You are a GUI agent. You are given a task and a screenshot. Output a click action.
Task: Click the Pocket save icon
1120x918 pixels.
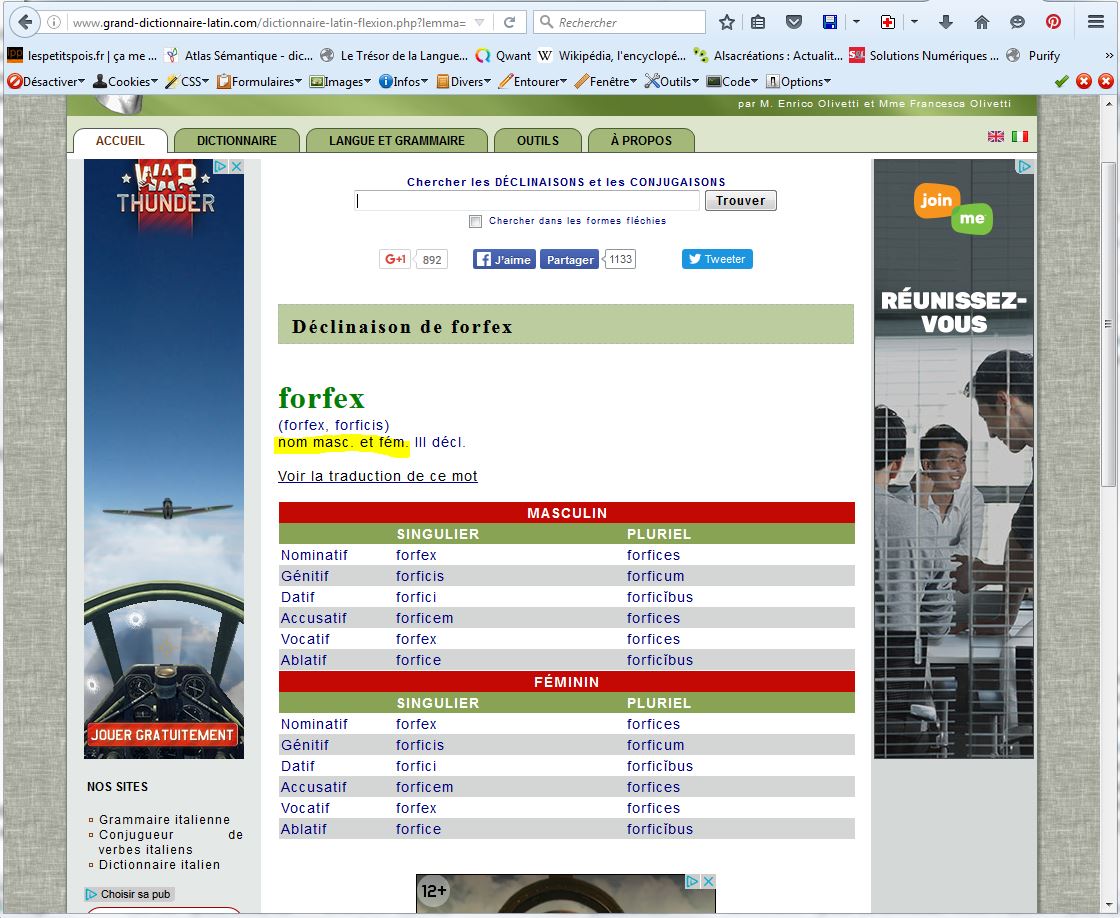click(x=794, y=22)
